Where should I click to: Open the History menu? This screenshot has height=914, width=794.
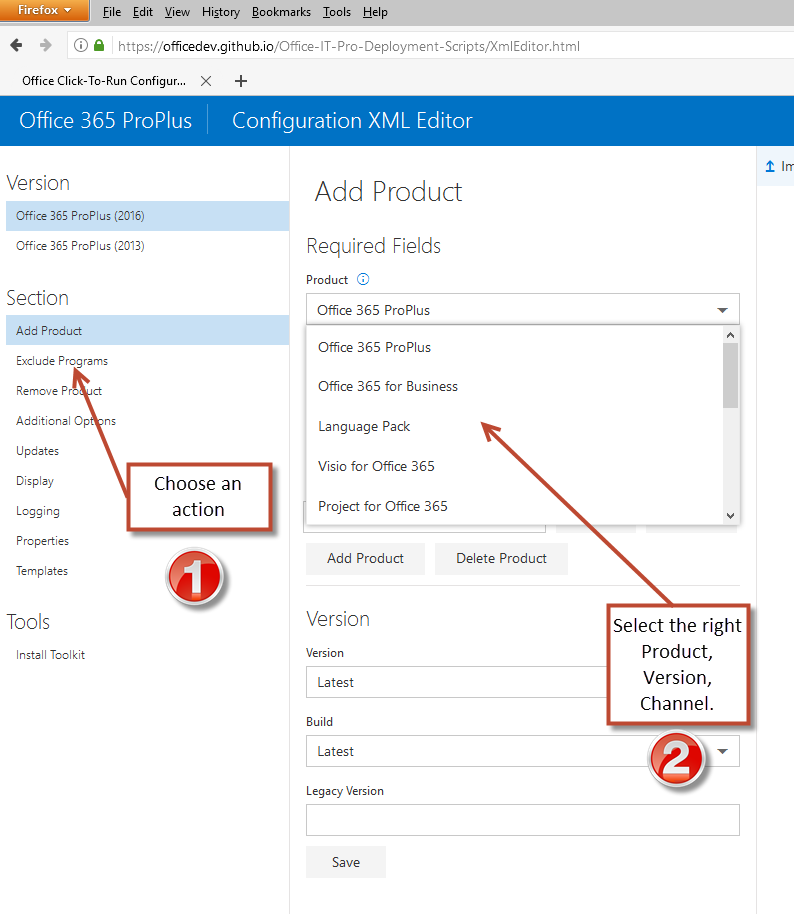coord(220,12)
